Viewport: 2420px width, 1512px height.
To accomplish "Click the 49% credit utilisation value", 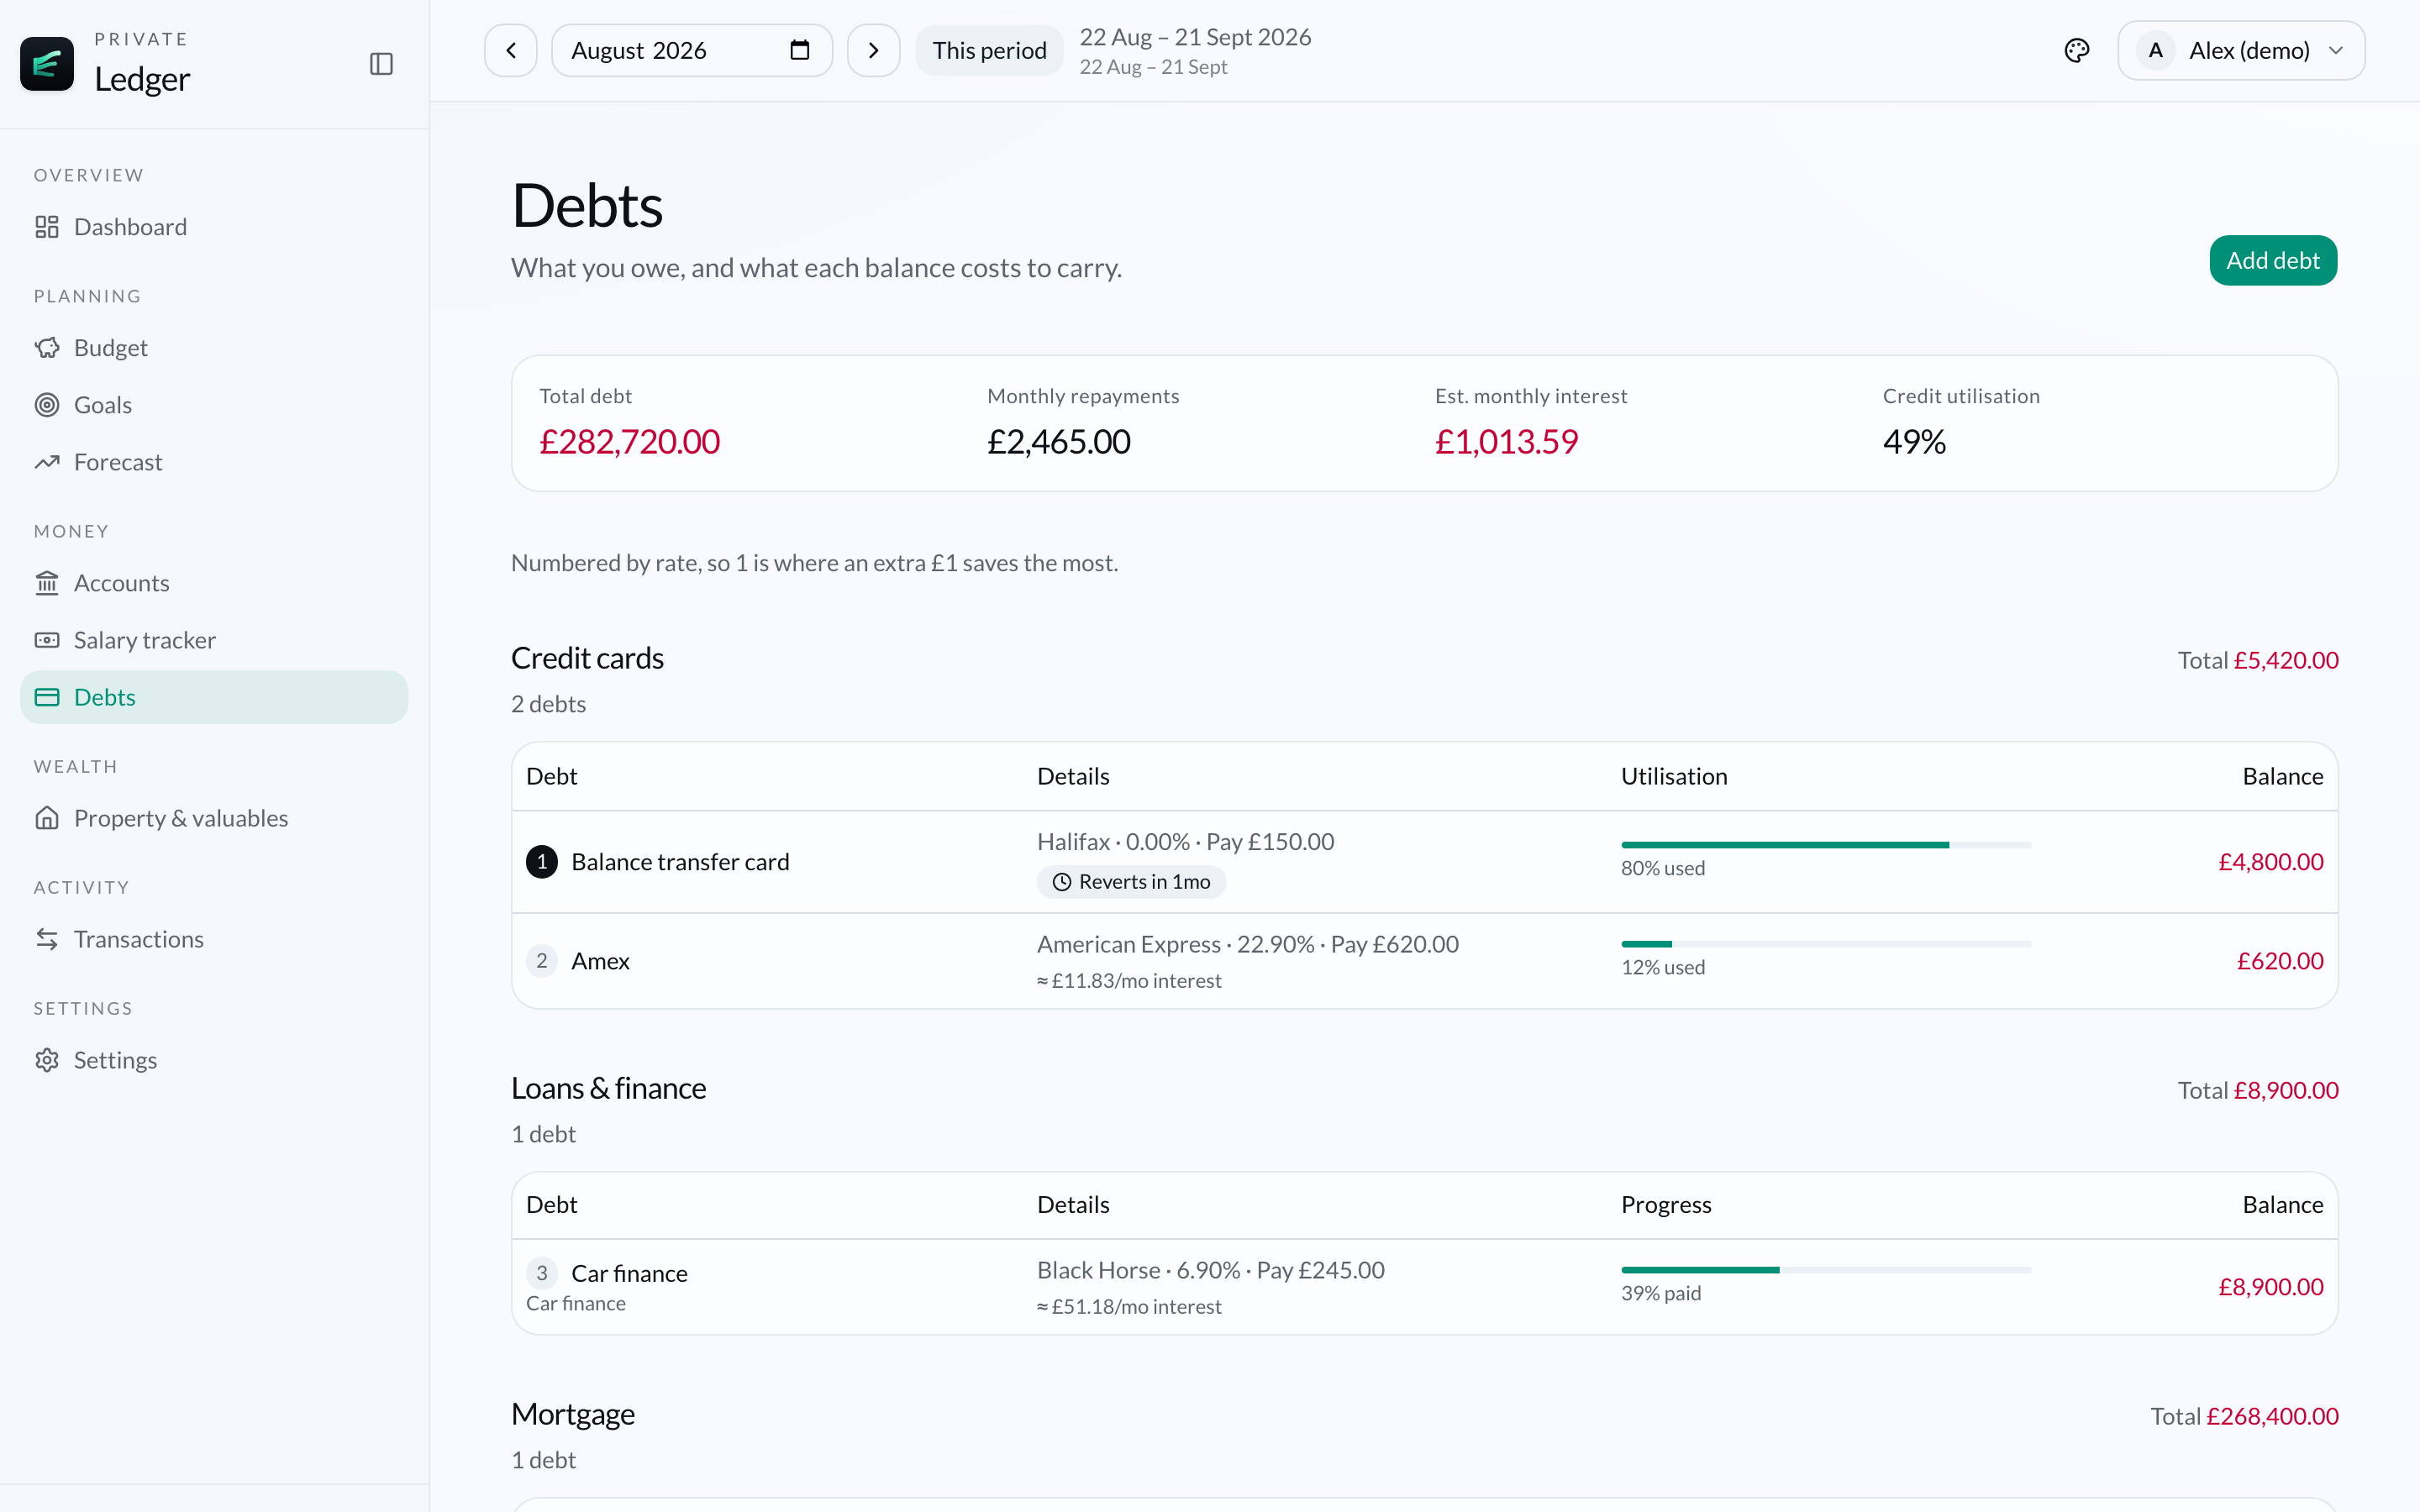I will [1914, 441].
